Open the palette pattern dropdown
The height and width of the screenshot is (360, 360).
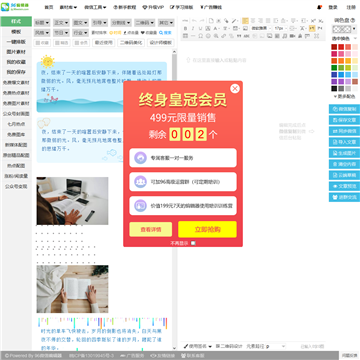pyautogui.click(x=354, y=29)
